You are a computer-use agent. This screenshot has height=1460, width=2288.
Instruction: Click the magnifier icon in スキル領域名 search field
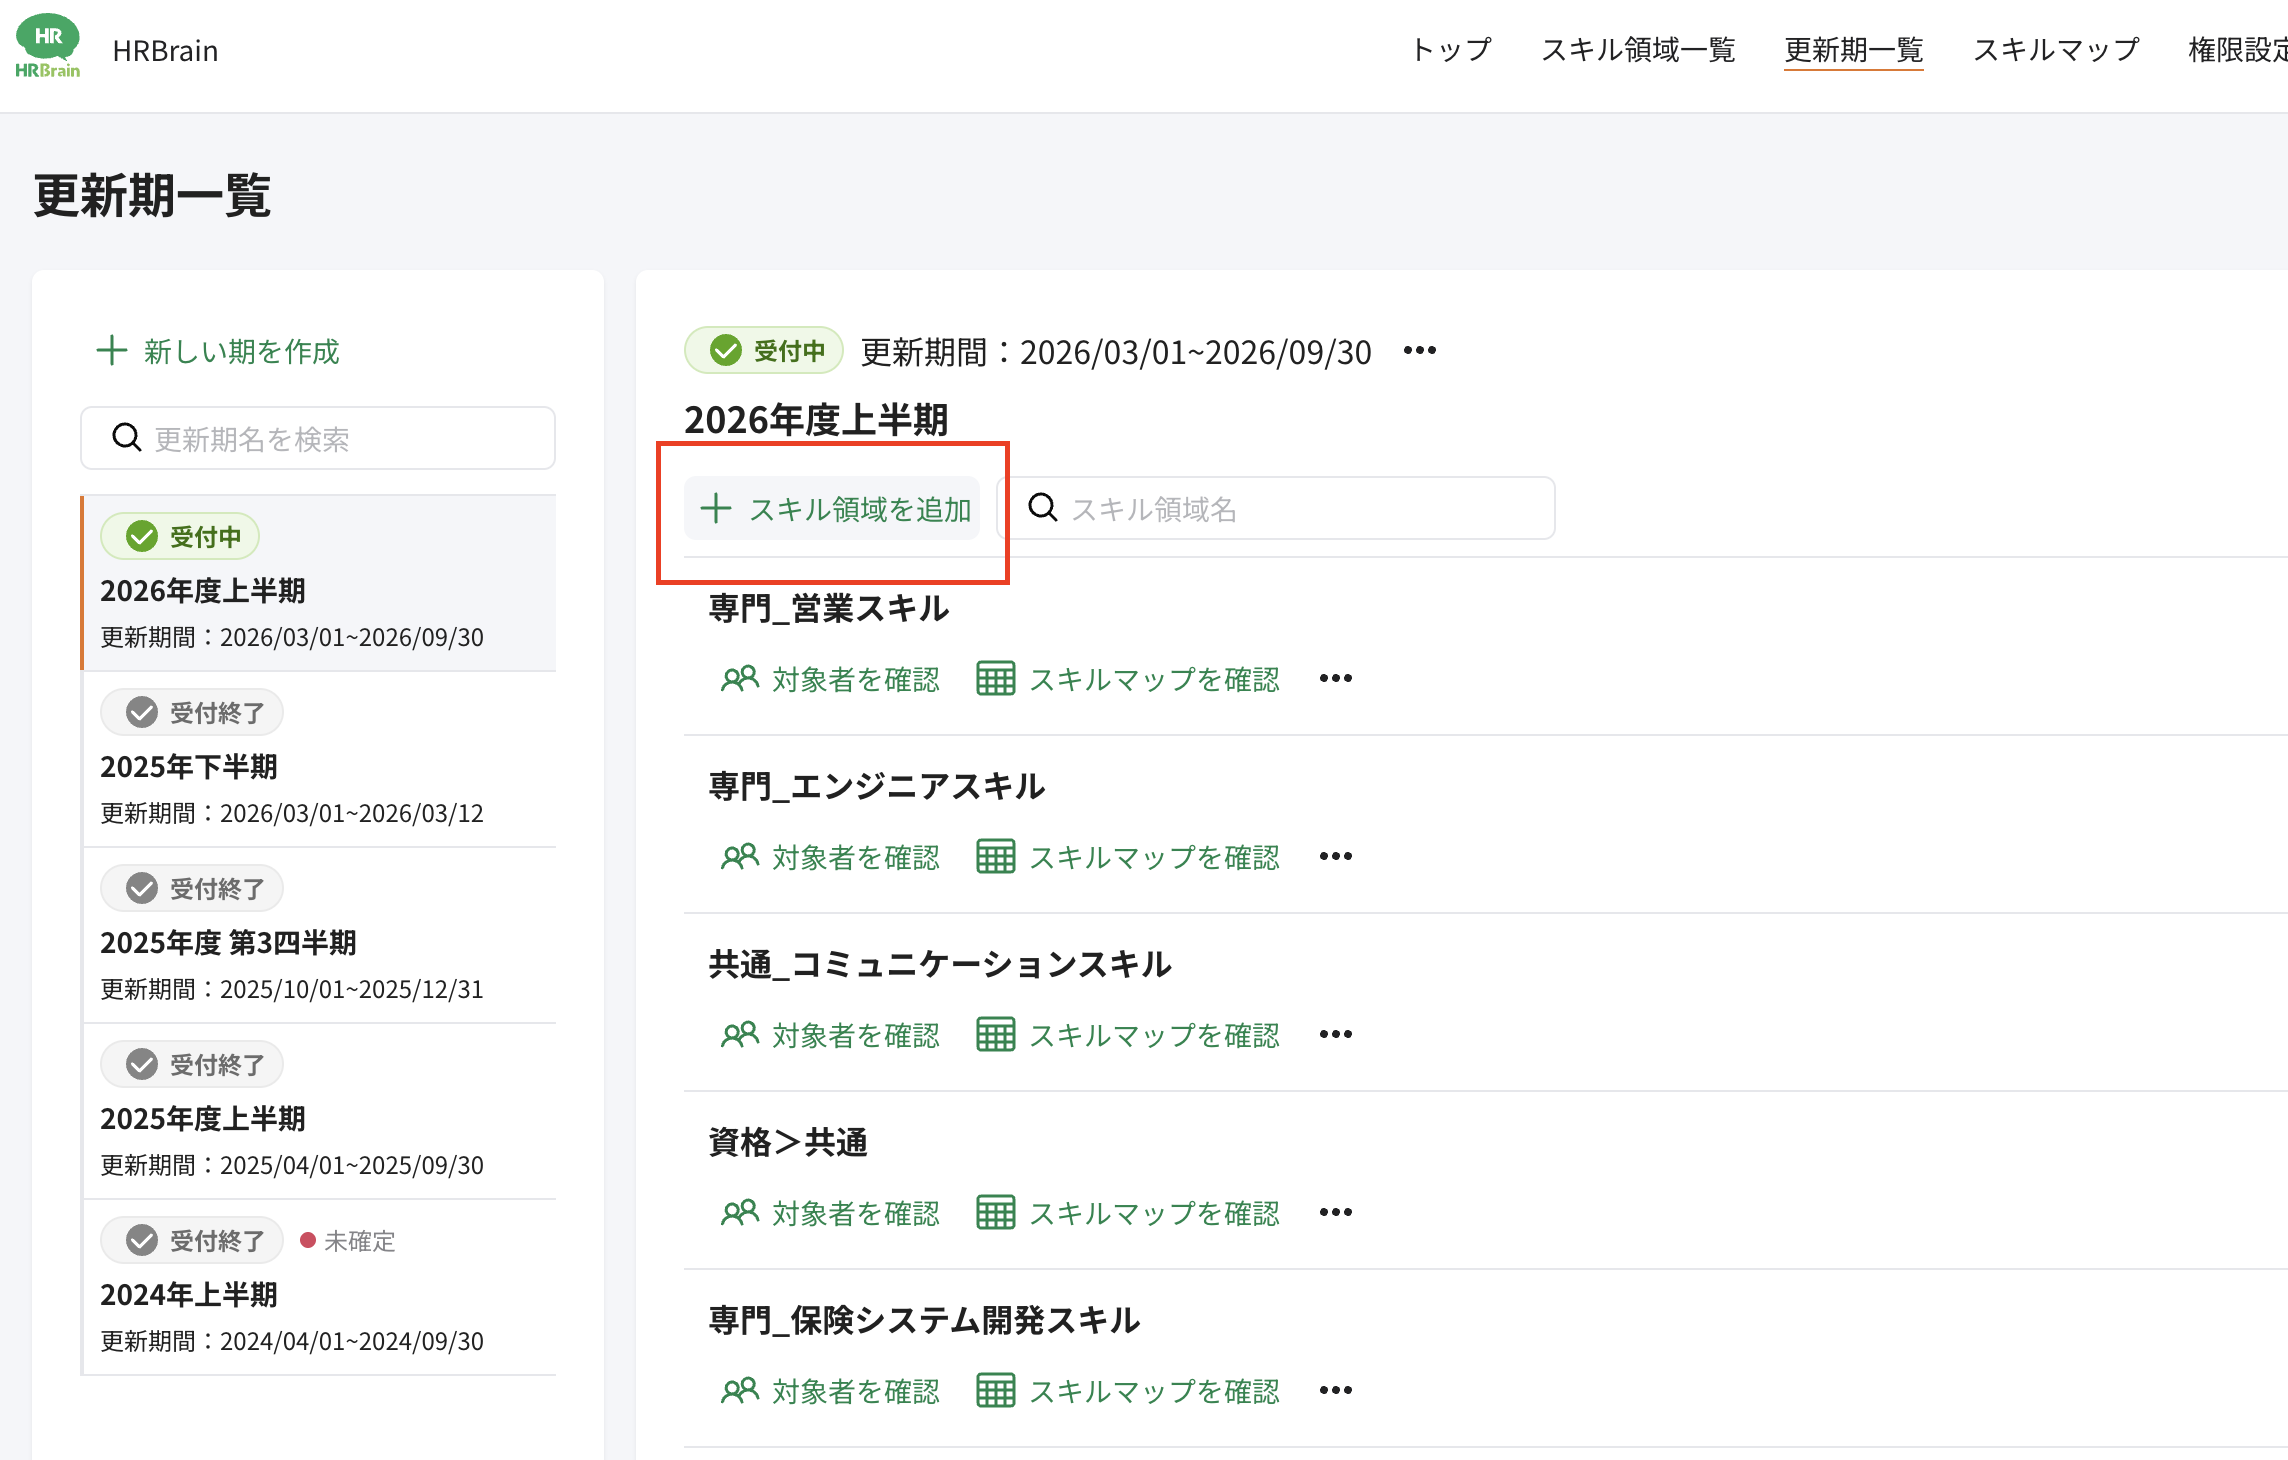[x=1043, y=508]
